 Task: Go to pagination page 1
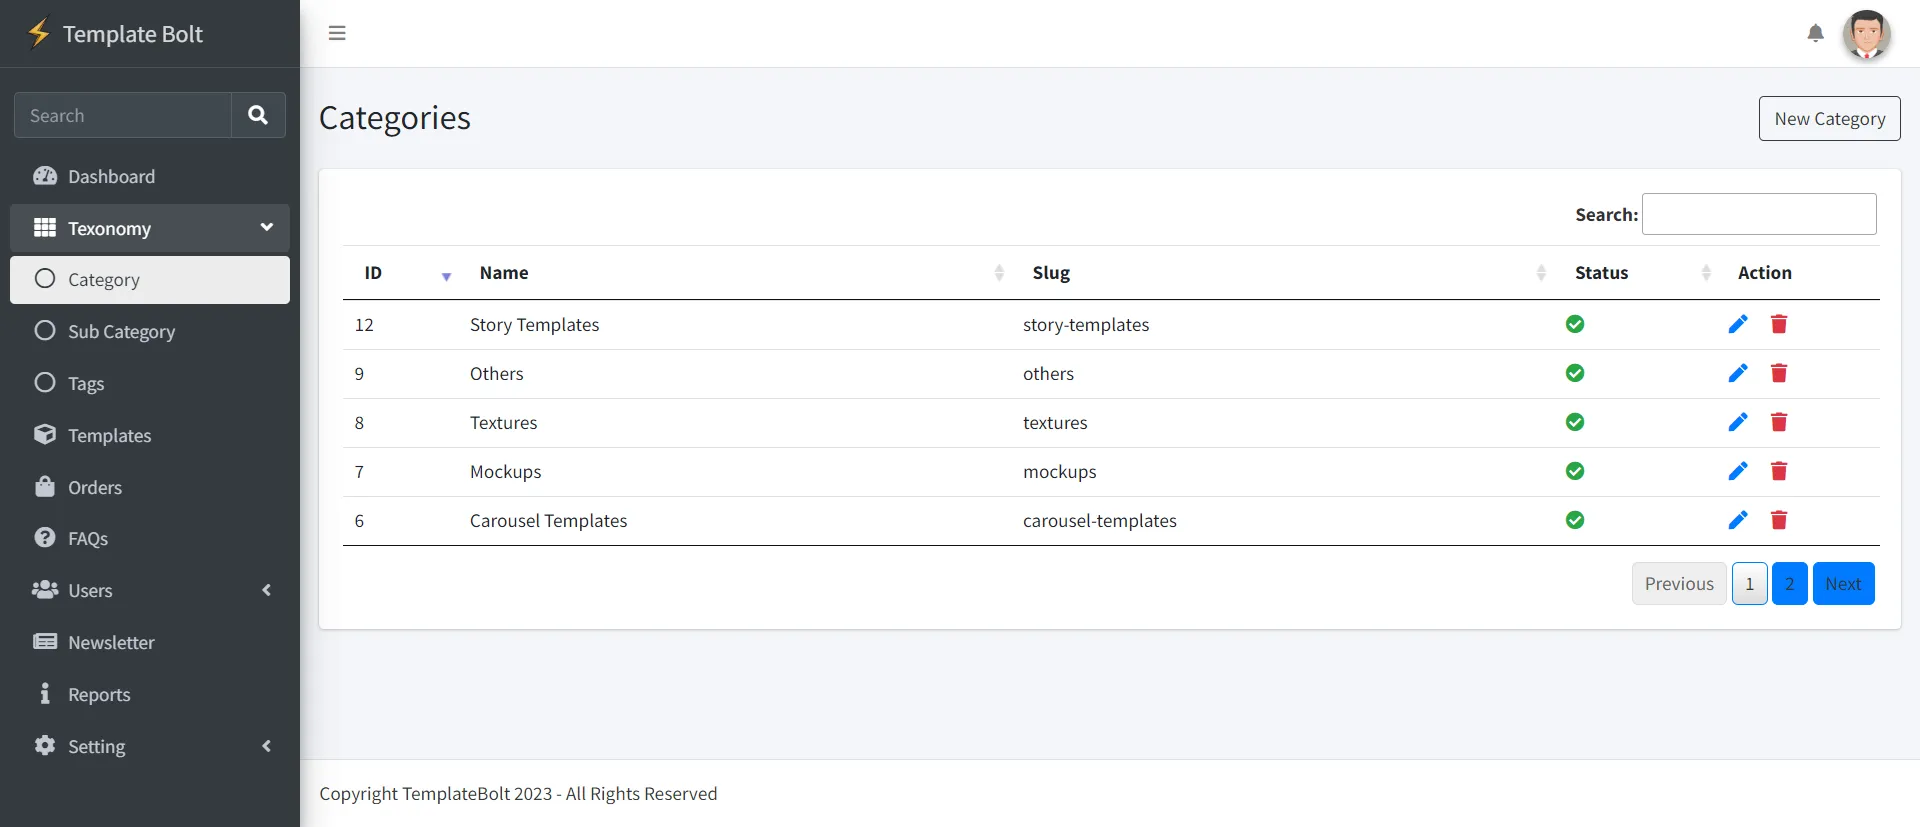(1749, 584)
